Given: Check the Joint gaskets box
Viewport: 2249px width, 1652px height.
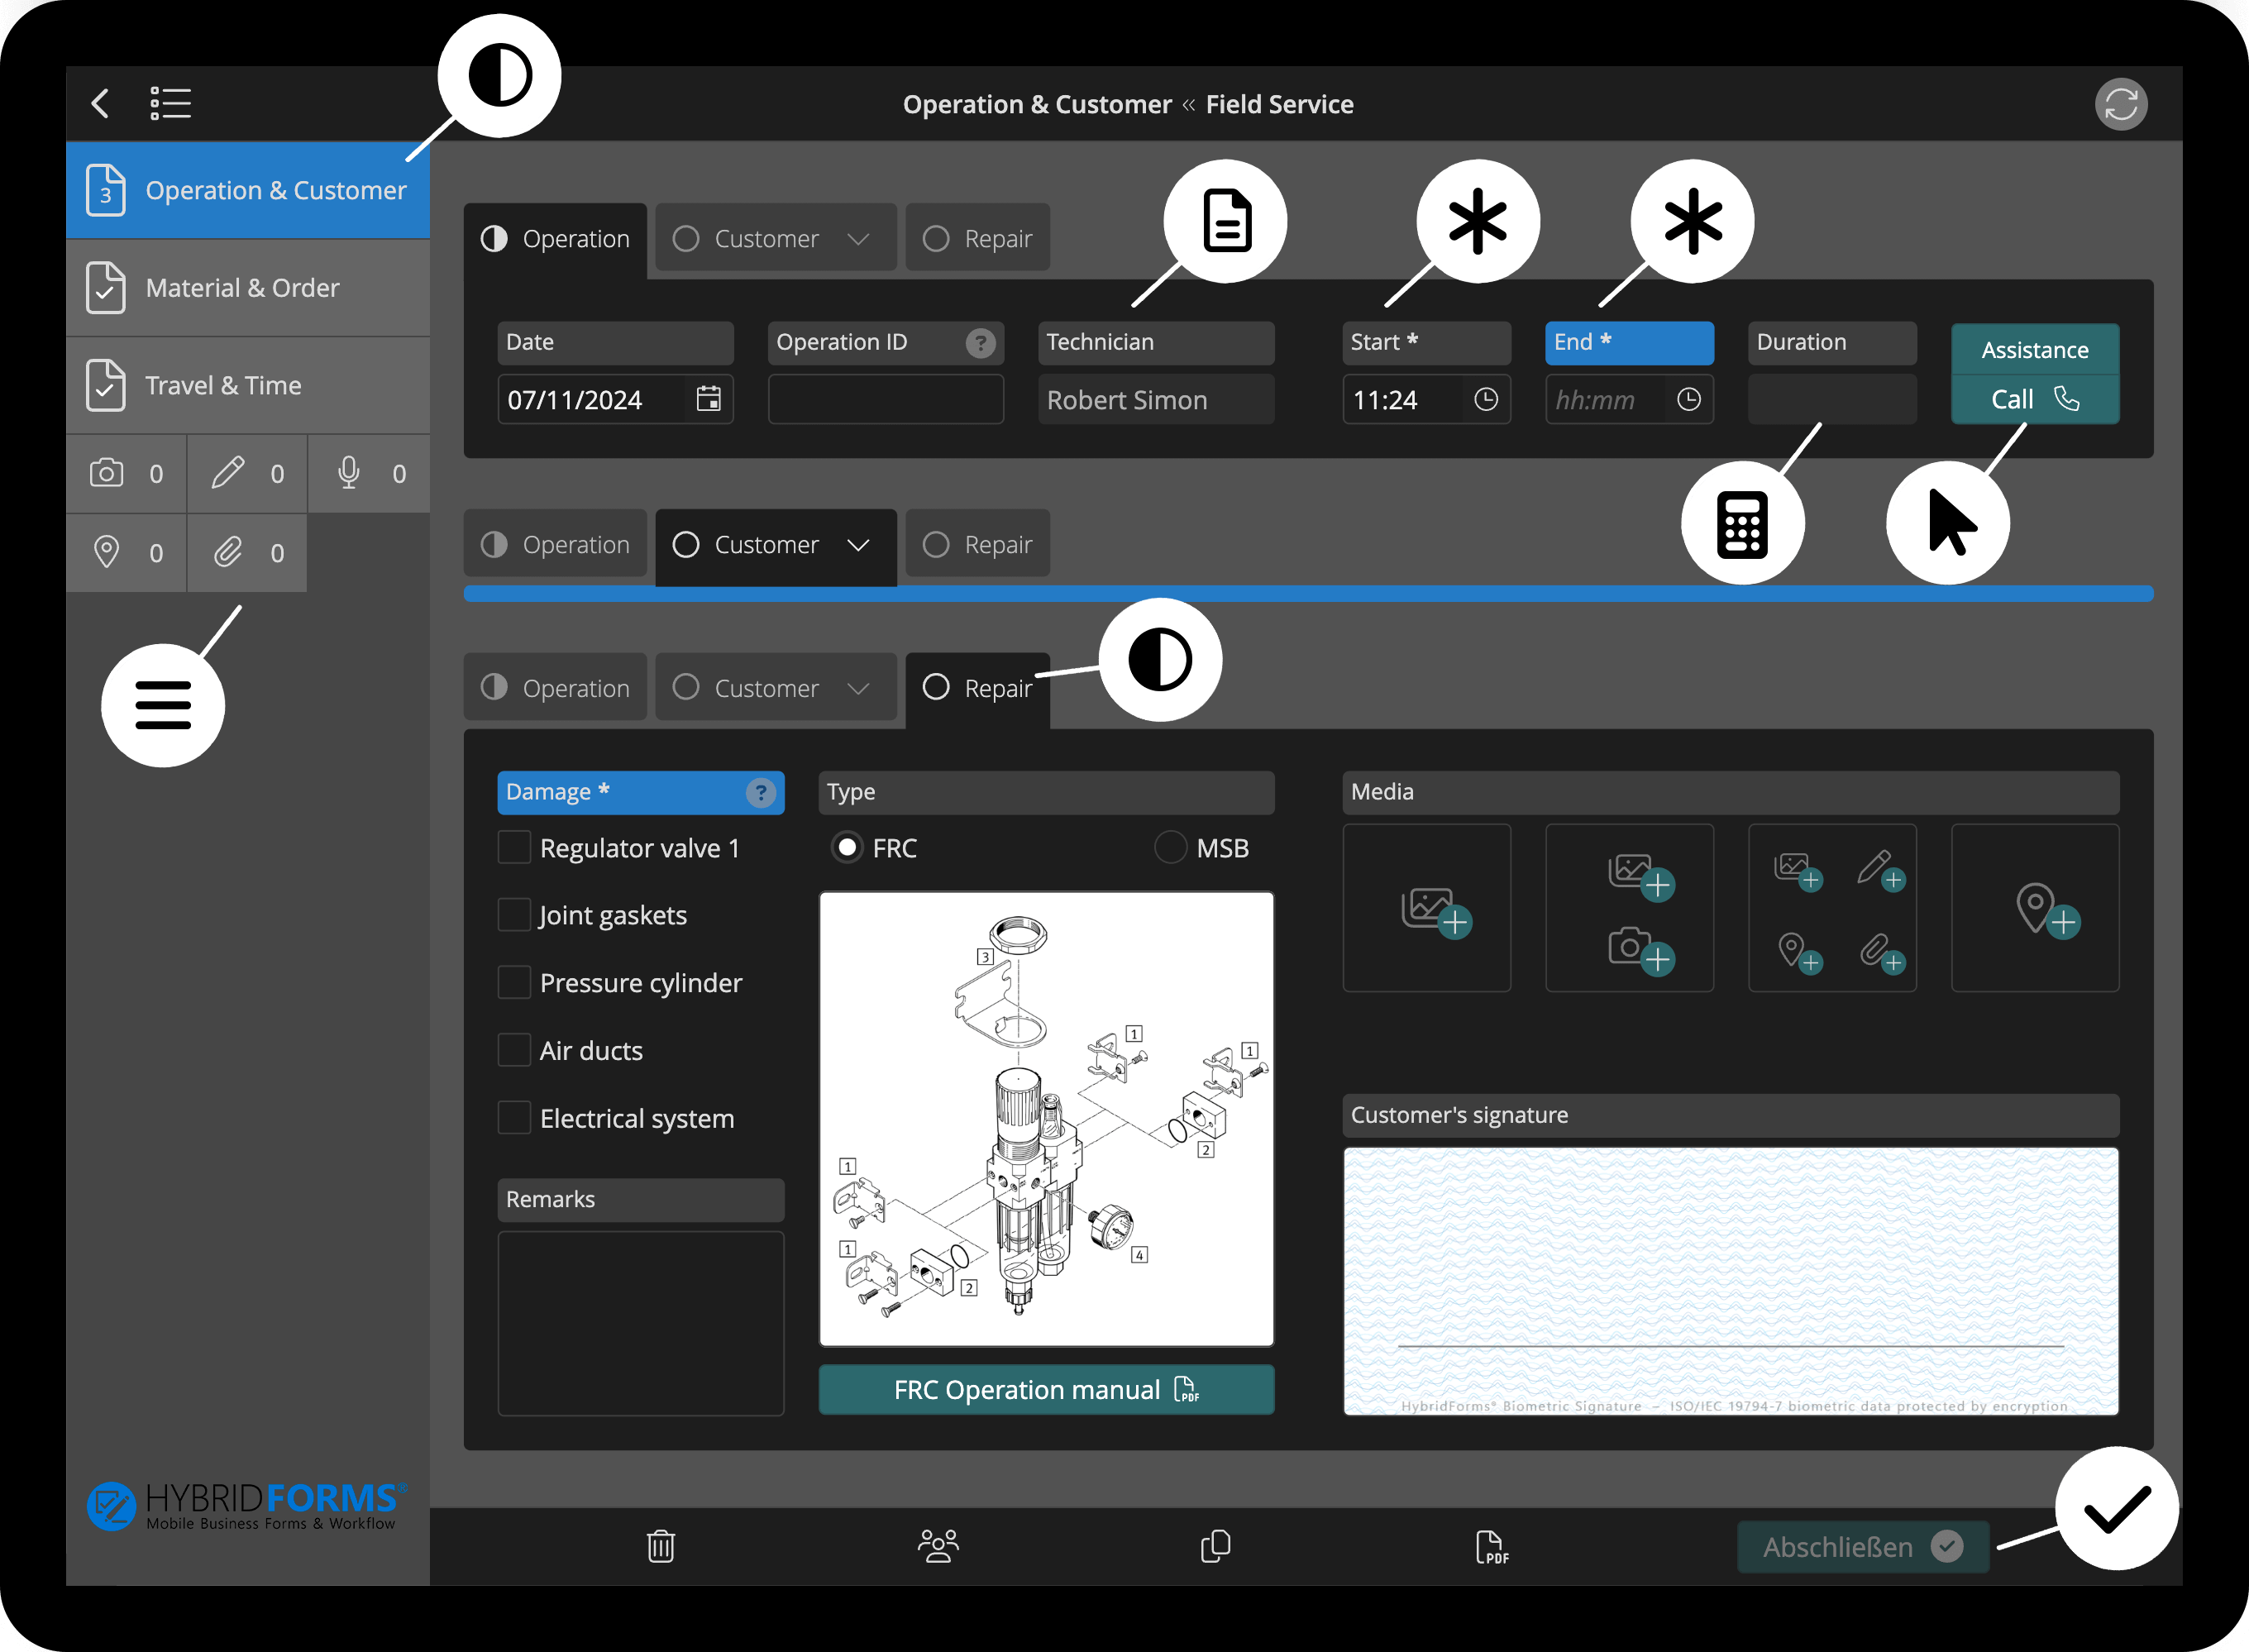Looking at the screenshot, I should [514, 915].
